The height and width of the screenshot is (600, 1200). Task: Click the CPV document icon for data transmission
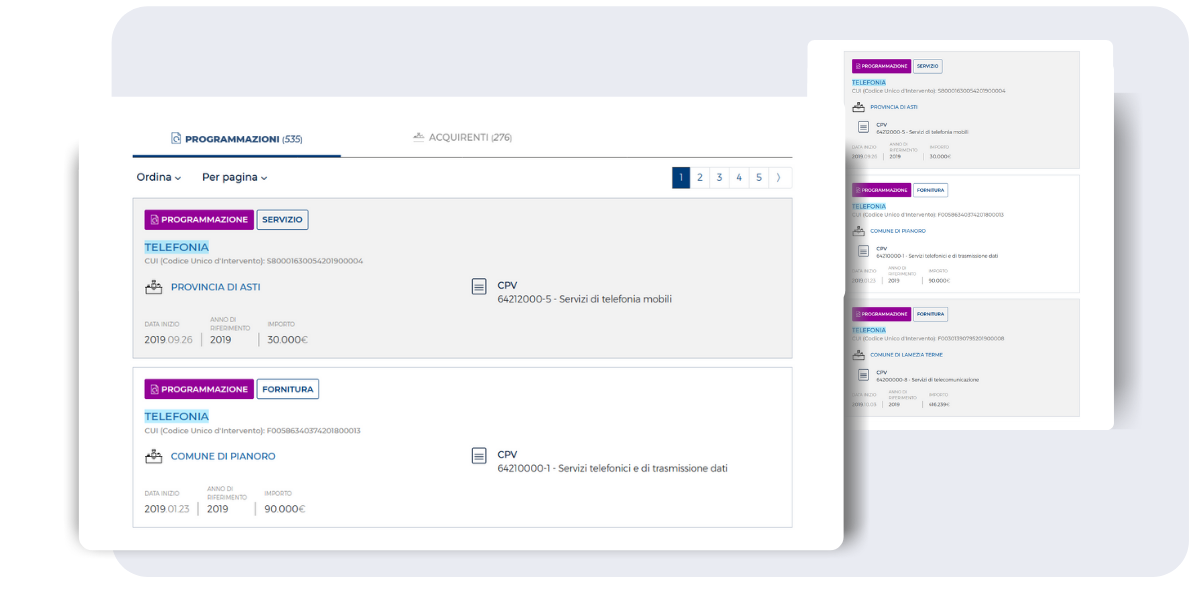(479, 456)
